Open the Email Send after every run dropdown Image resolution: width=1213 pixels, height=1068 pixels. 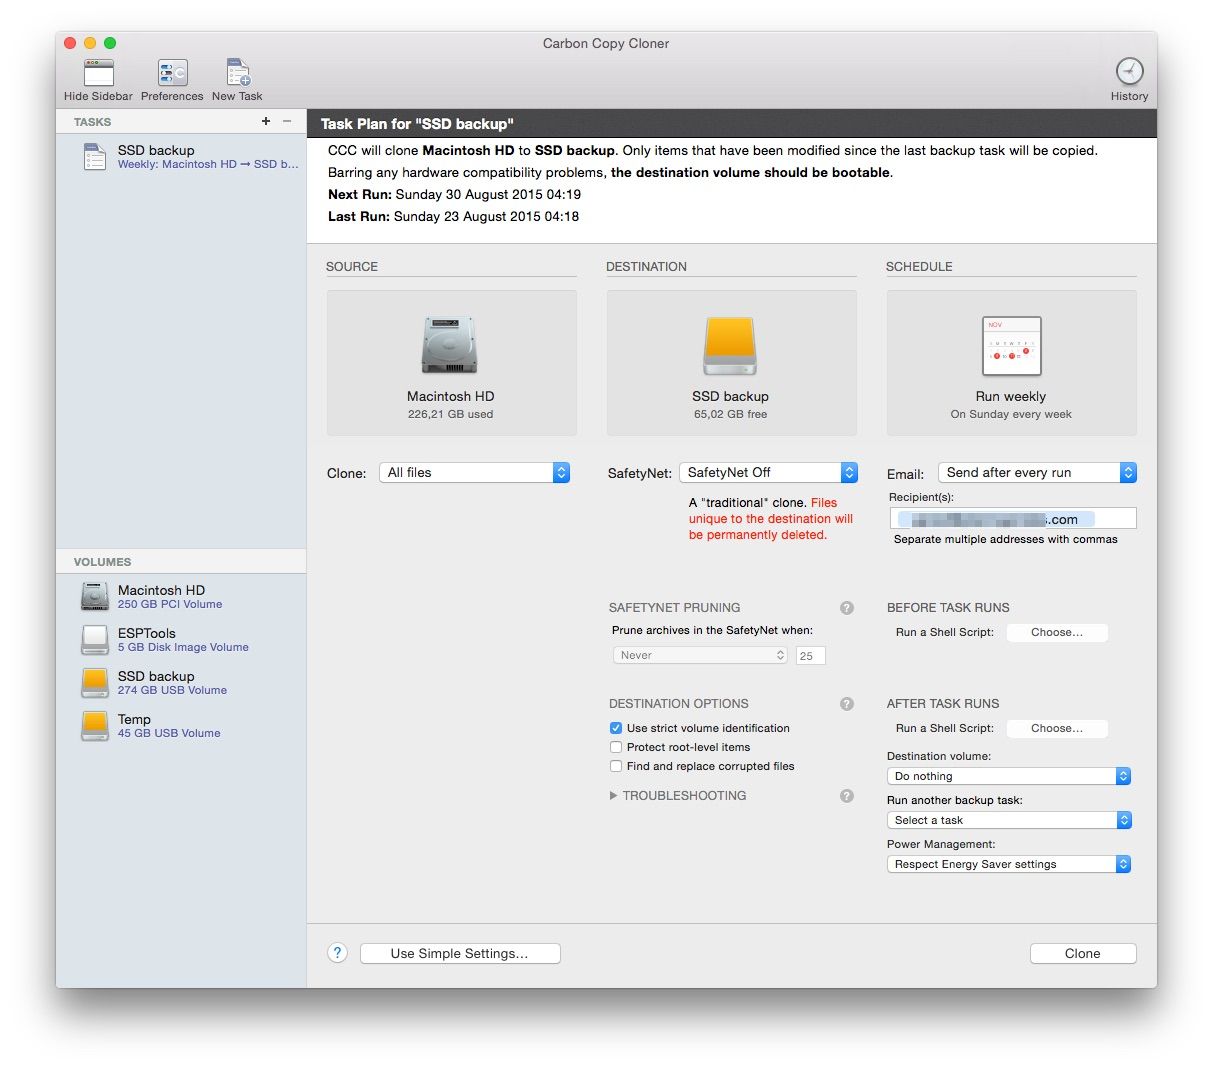[x=1037, y=473]
